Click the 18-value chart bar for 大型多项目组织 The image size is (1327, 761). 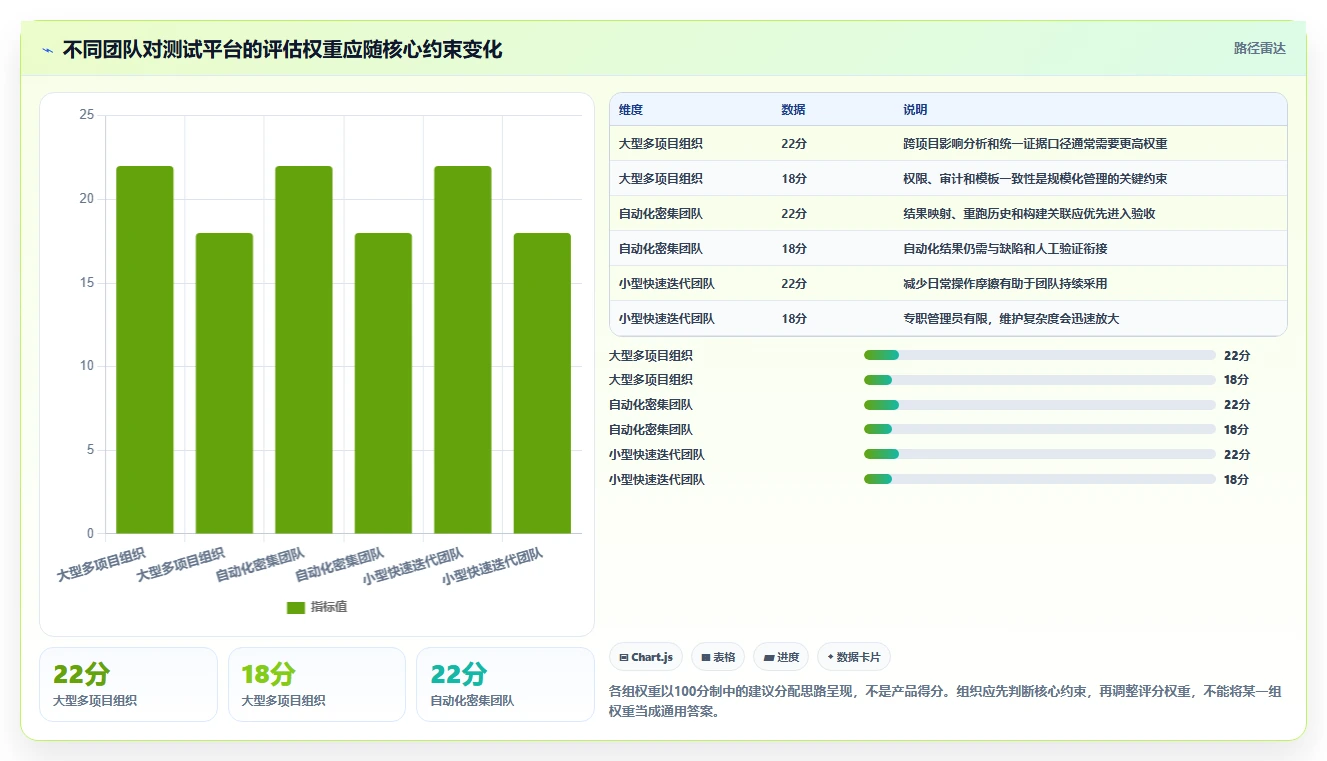point(224,383)
